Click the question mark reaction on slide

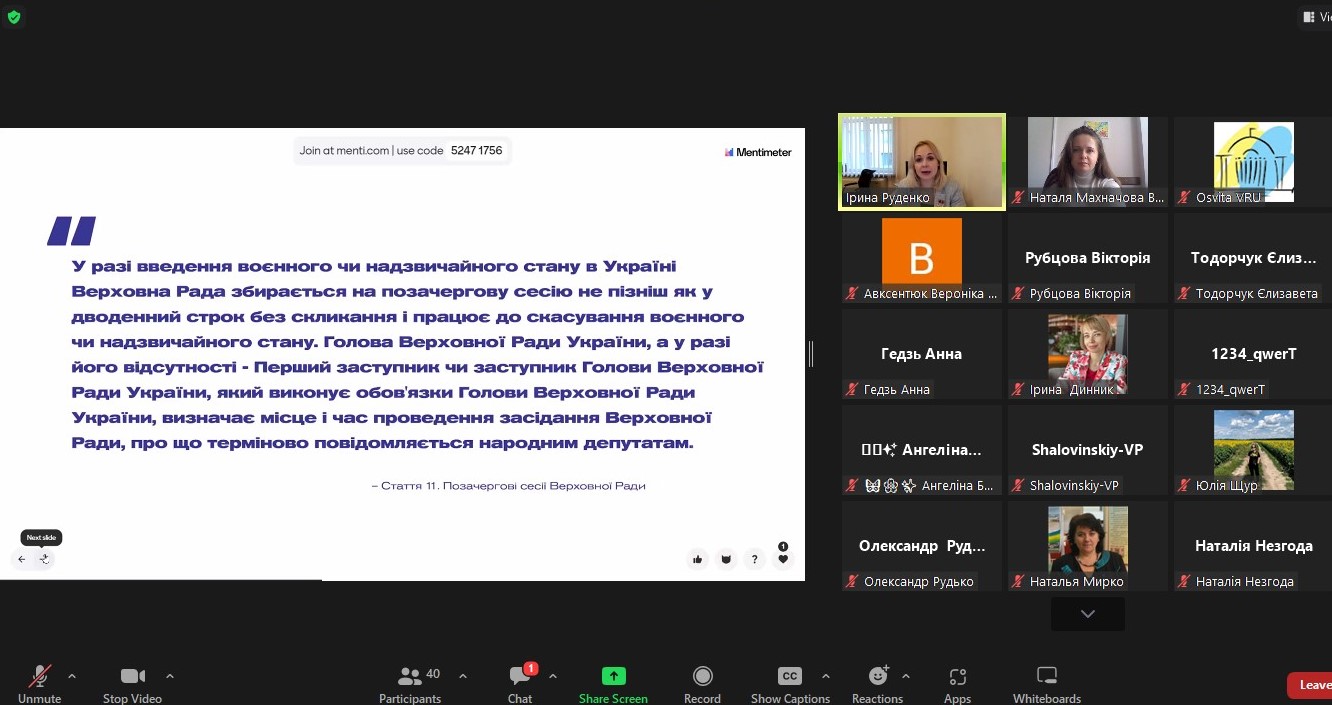[x=754, y=559]
